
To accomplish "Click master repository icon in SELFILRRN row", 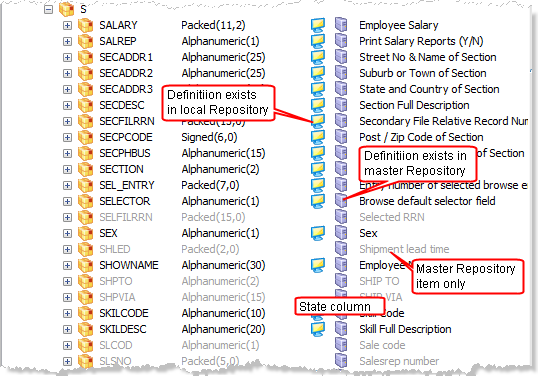I will point(341,217).
